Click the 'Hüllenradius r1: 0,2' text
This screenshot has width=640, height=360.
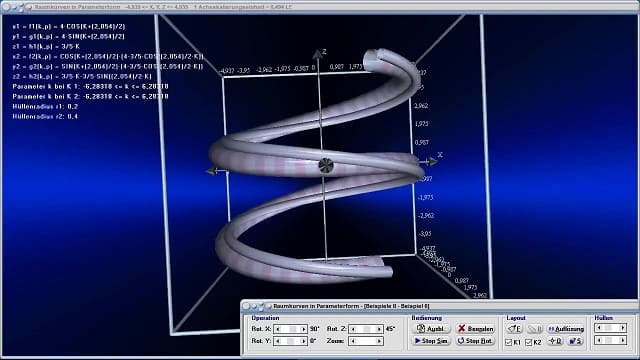[45, 107]
